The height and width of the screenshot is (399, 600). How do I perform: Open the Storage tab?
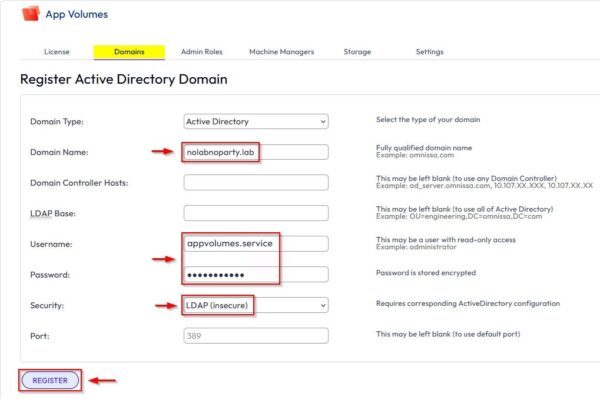point(357,52)
